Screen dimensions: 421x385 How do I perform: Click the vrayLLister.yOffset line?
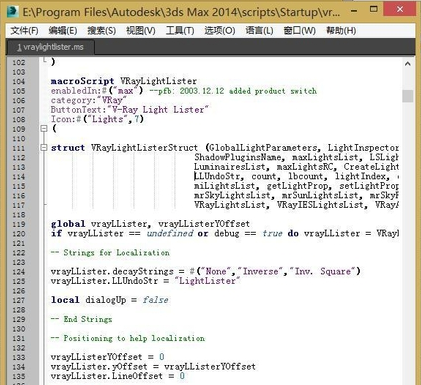pyautogui.click(x=153, y=367)
